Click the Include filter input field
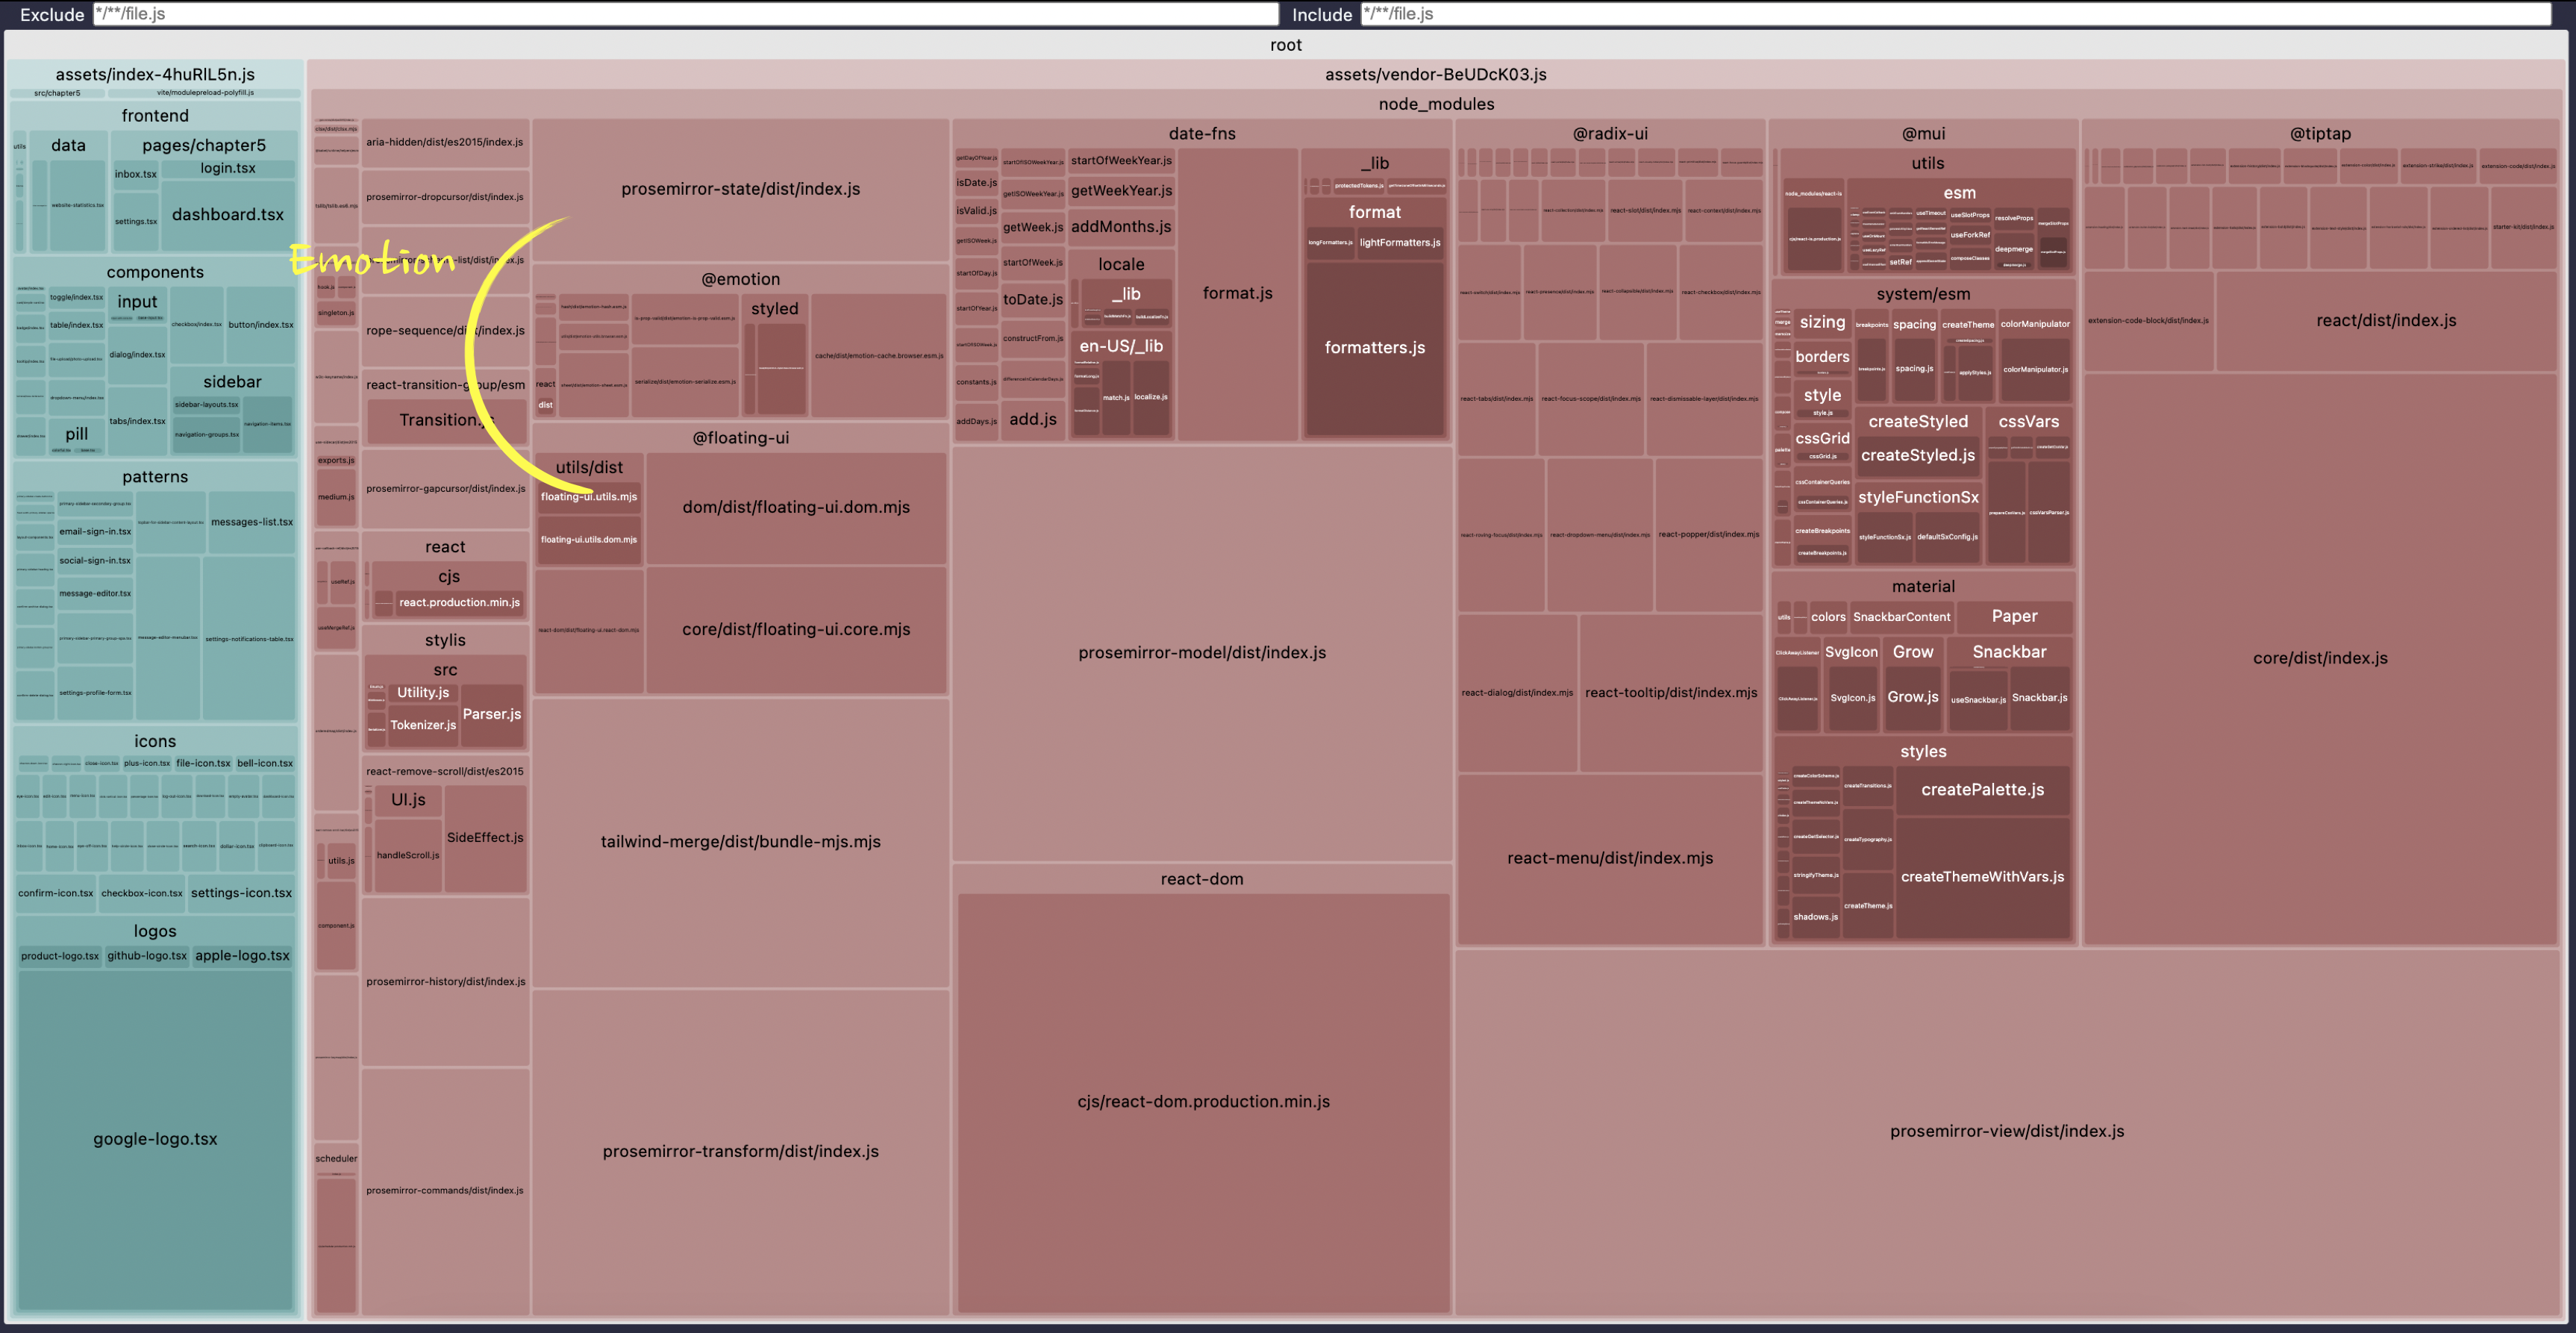 point(1955,14)
